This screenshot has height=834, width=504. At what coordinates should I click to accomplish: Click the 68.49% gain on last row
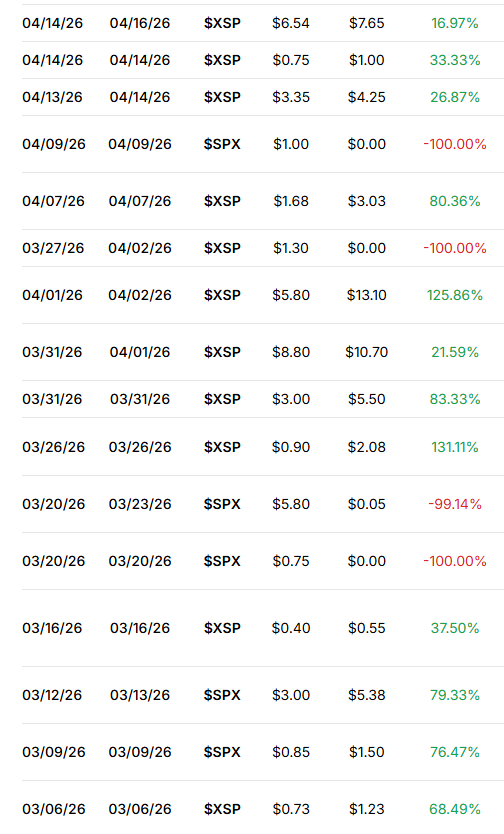point(455,810)
